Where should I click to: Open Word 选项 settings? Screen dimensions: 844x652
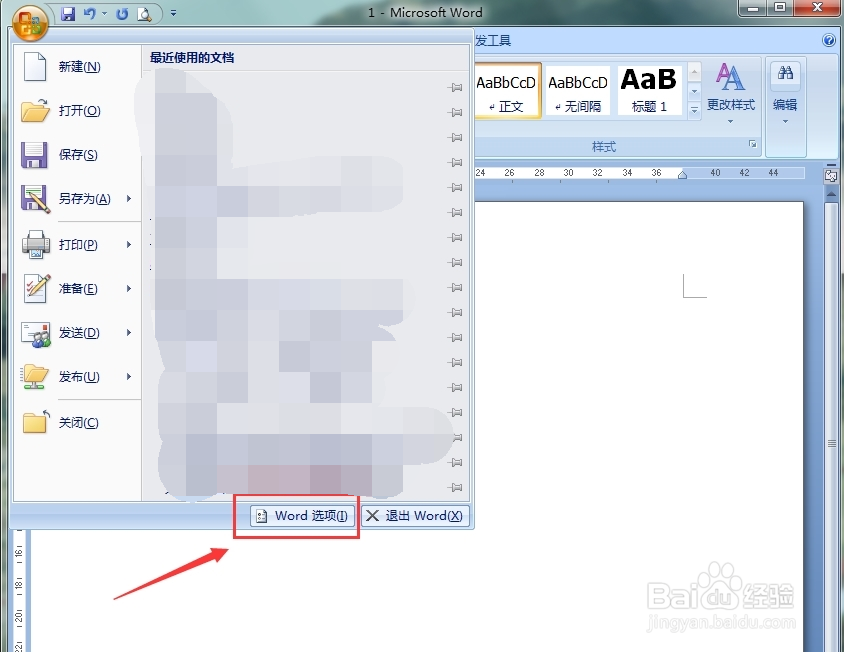[x=300, y=516]
